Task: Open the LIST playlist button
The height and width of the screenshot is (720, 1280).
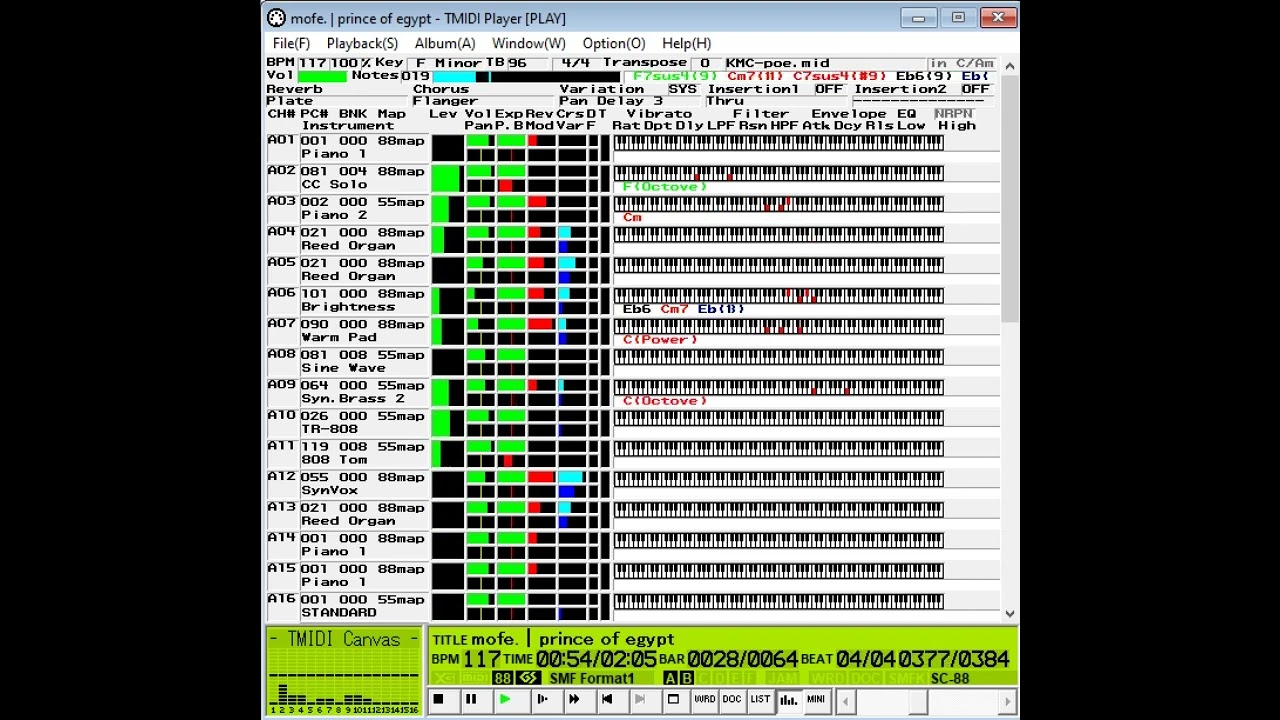Action: coord(760,700)
